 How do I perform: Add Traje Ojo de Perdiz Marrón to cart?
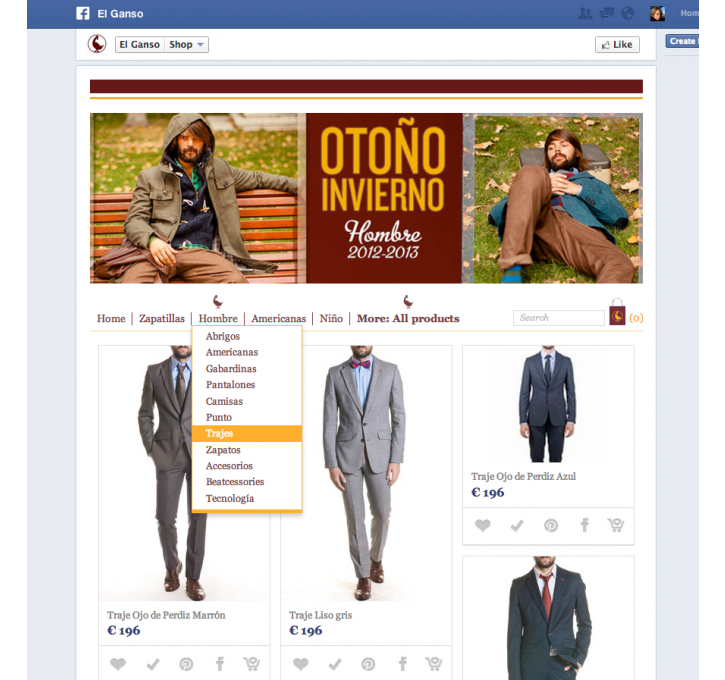pos(252,663)
